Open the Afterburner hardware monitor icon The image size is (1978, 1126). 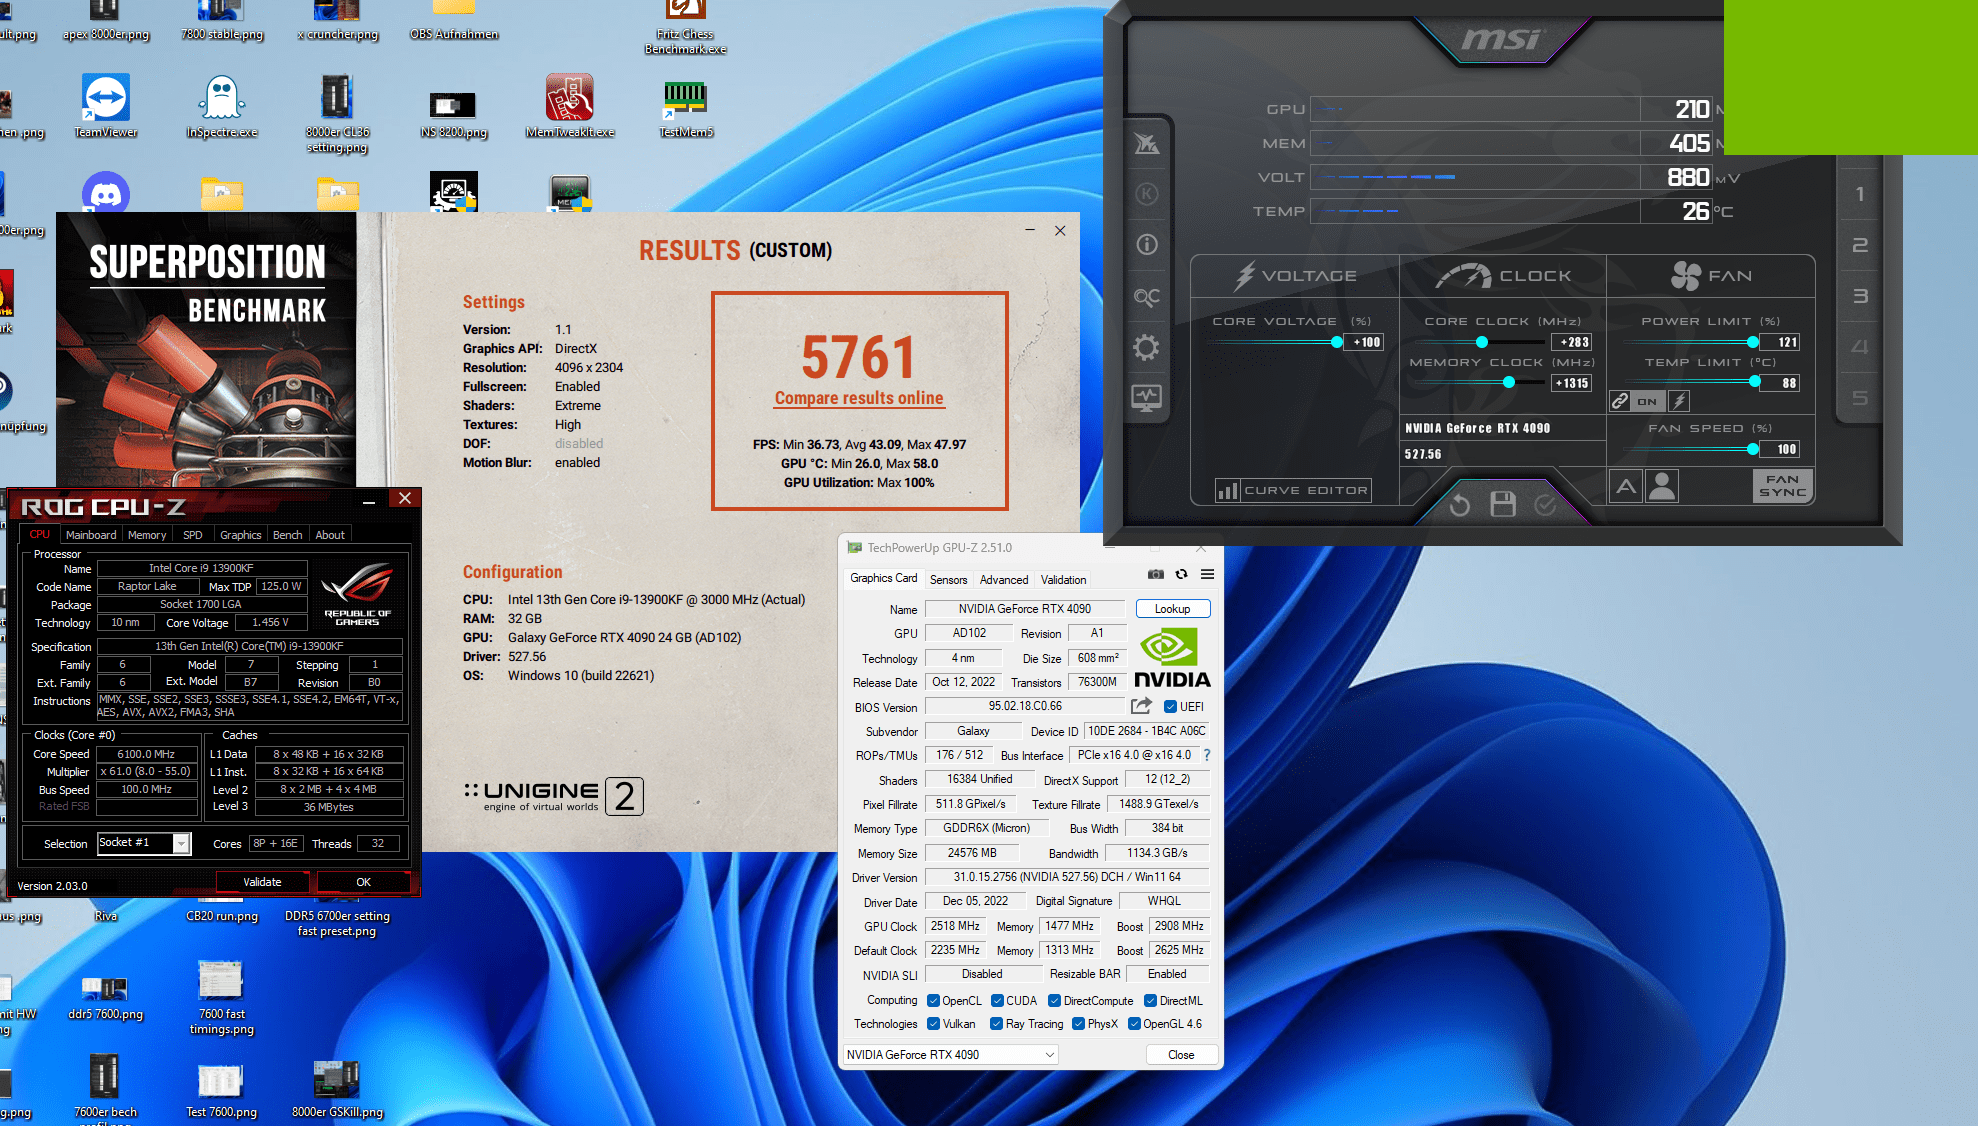click(x=1147, y=398)
